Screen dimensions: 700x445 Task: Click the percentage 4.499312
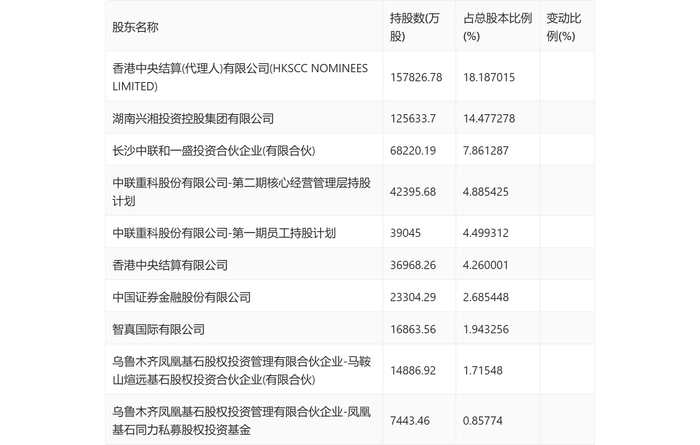[486, 233]
